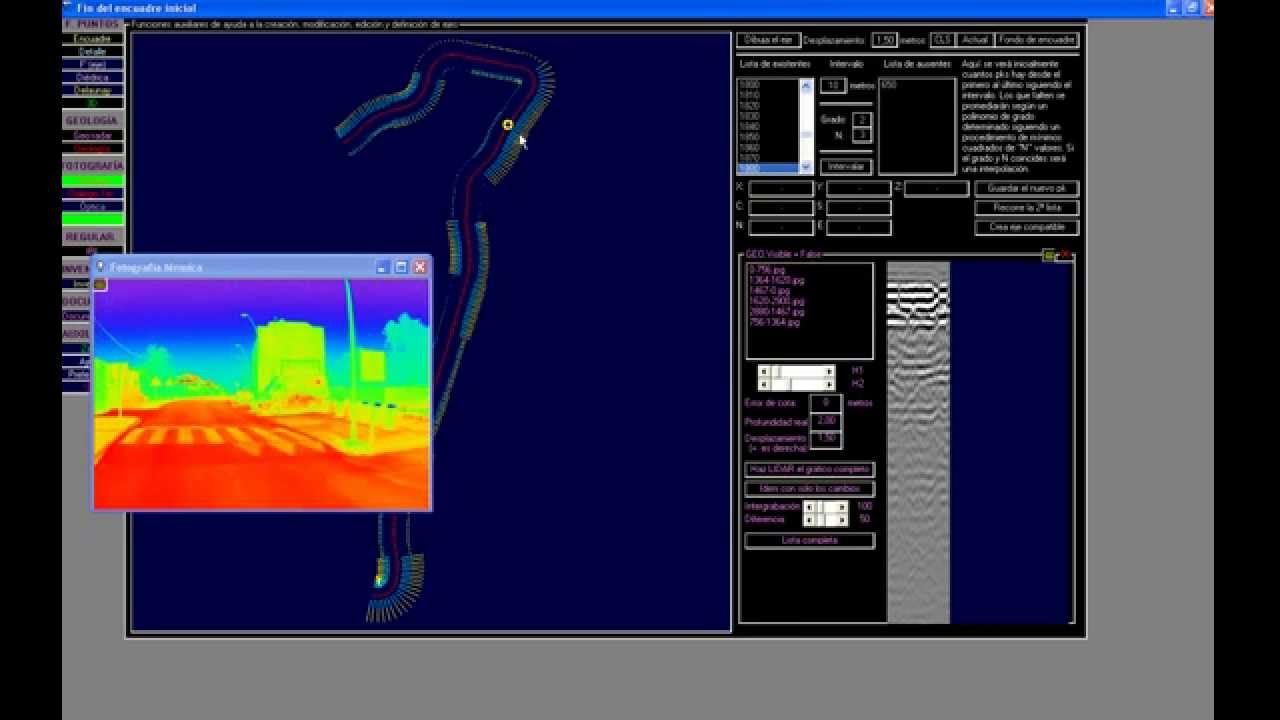The height and width of the screenshot is (720, 1280).
Task: Click Ídem con sólo los cambios button
Action: coord(810,489)
